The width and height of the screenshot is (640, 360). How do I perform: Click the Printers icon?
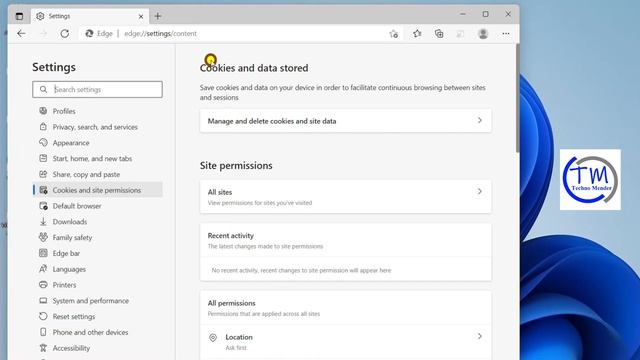tap(43, 284)
